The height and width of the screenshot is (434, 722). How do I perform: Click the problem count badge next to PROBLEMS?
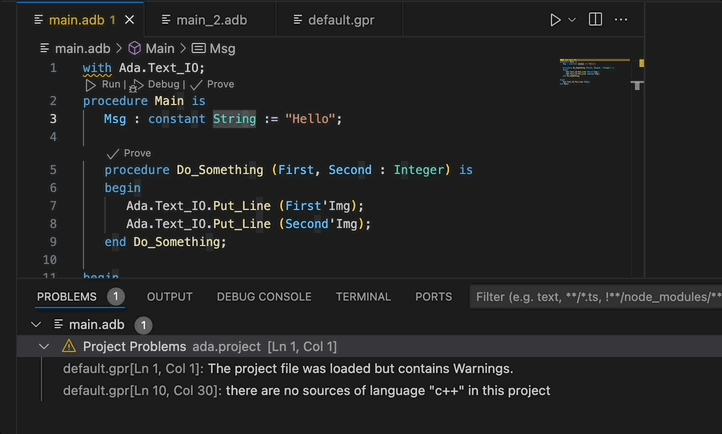tap(116, 297)
